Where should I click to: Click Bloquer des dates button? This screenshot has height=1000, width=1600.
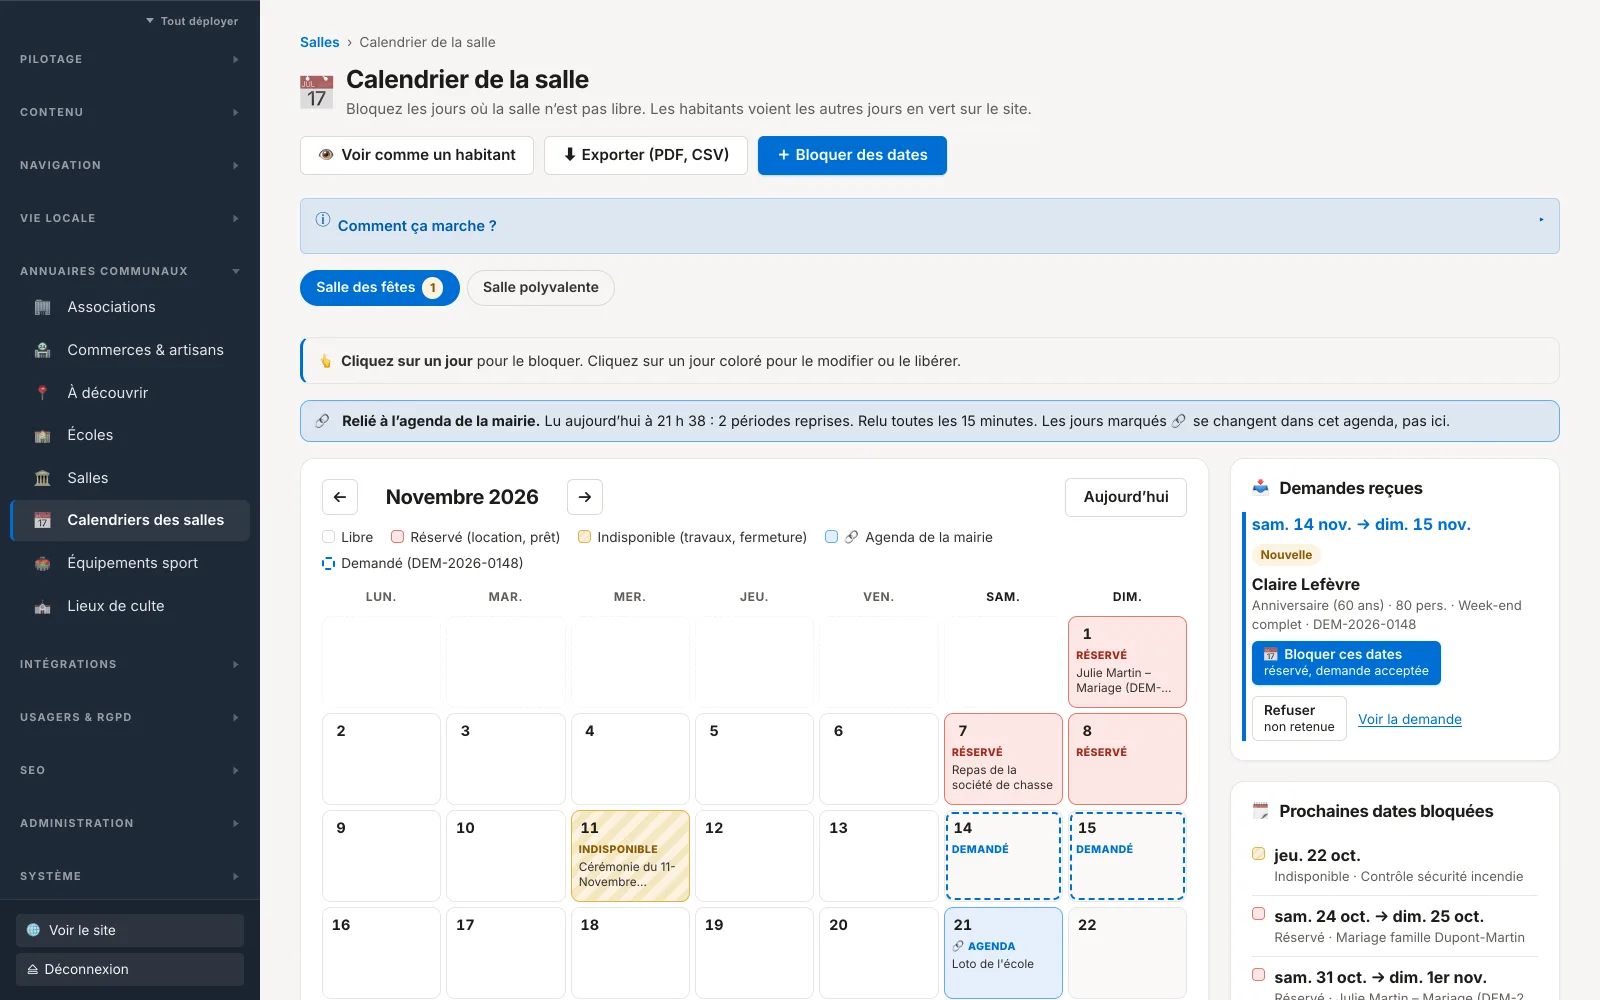[x=852, y=155]
